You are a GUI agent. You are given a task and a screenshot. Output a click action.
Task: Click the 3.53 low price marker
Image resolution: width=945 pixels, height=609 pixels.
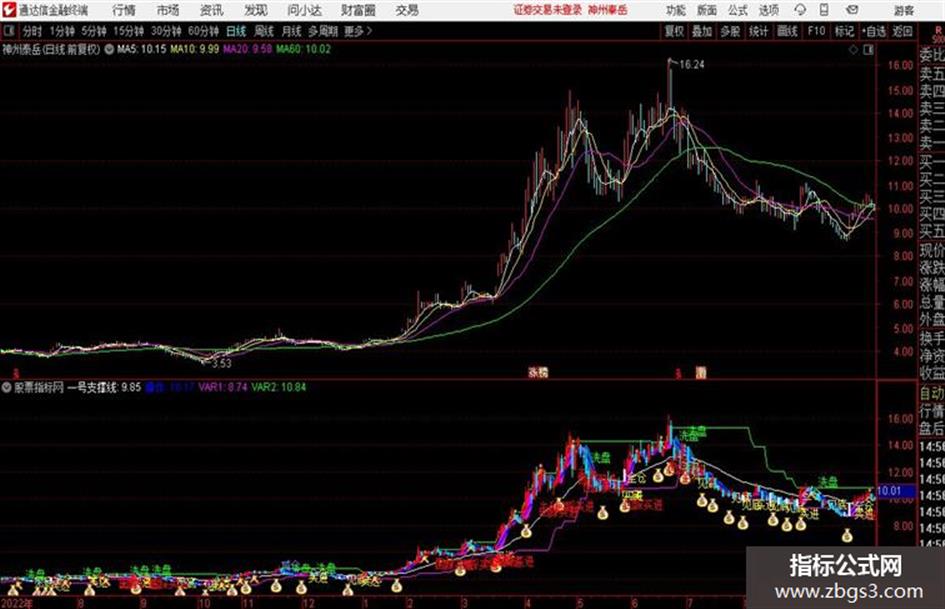point(222,363)
